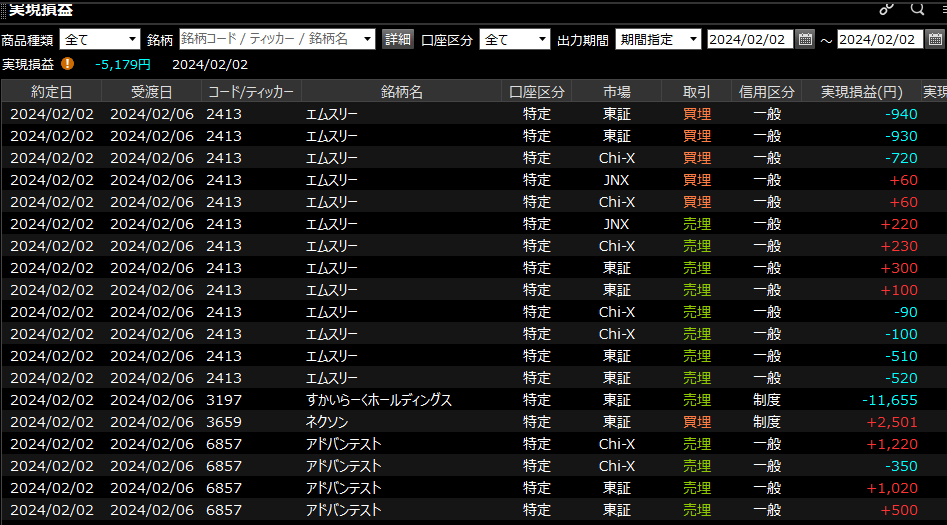The image size is (947, 525).
Task: Click アドバンテスト in the +1,220 row
Action: 343,444
